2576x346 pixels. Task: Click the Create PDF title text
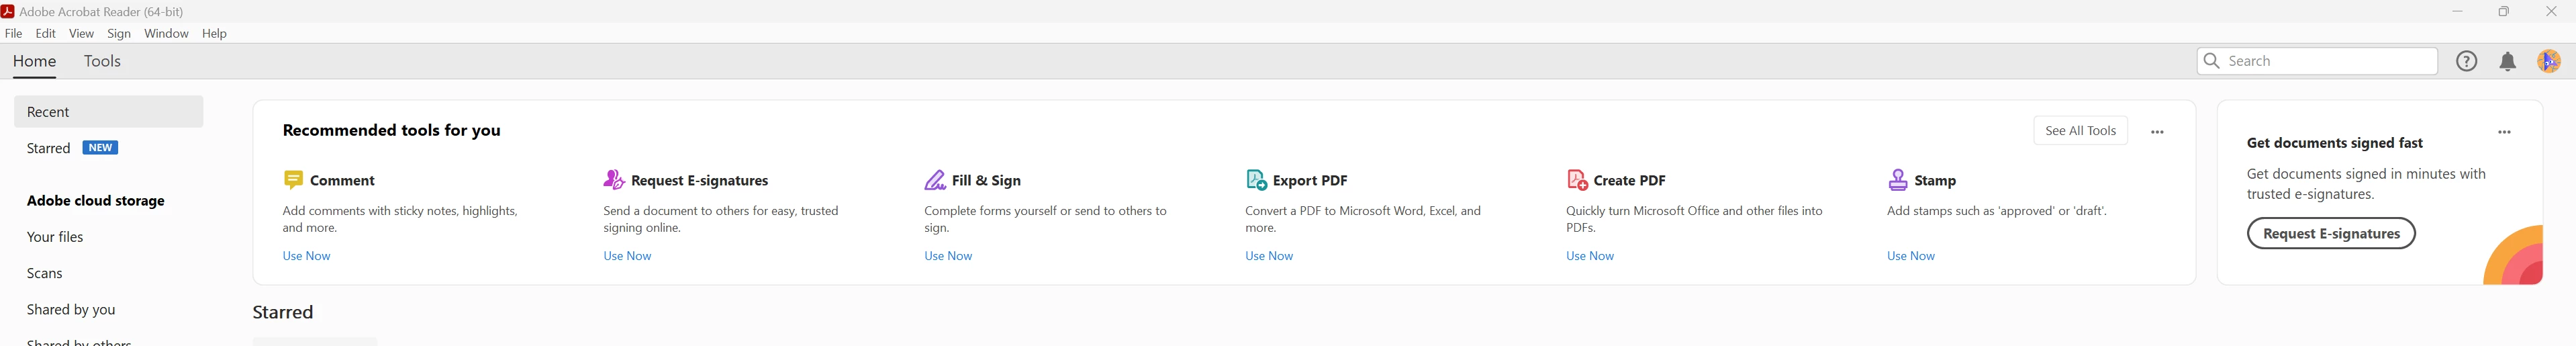point(1630,181)
